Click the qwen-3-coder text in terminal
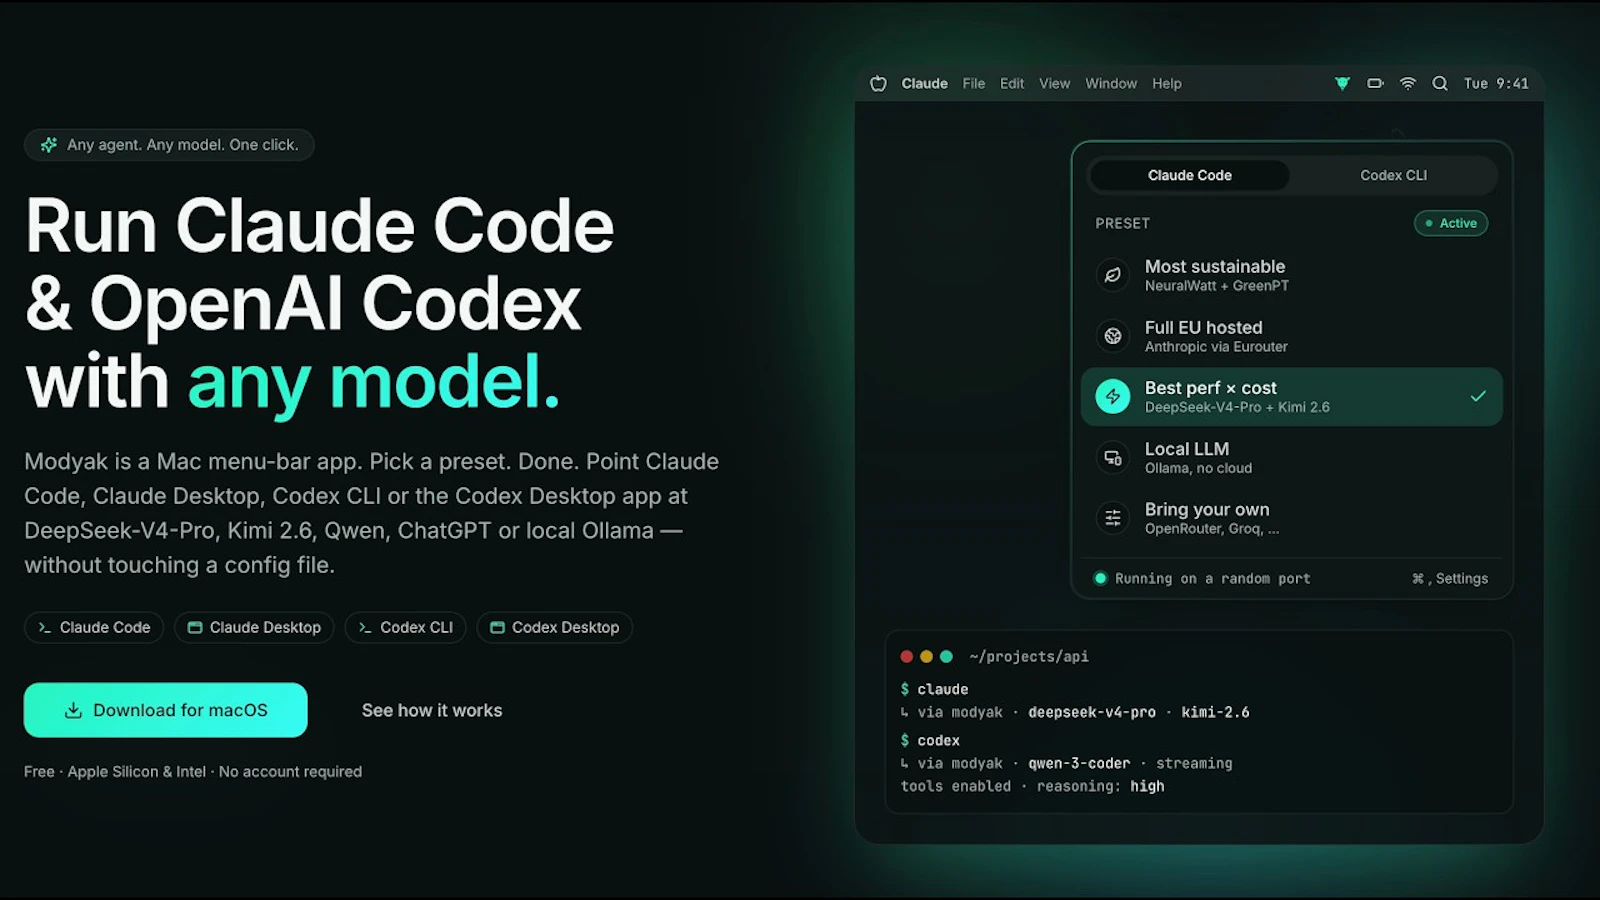Viewport: 1600px width, 900px height. [1079, 763]
